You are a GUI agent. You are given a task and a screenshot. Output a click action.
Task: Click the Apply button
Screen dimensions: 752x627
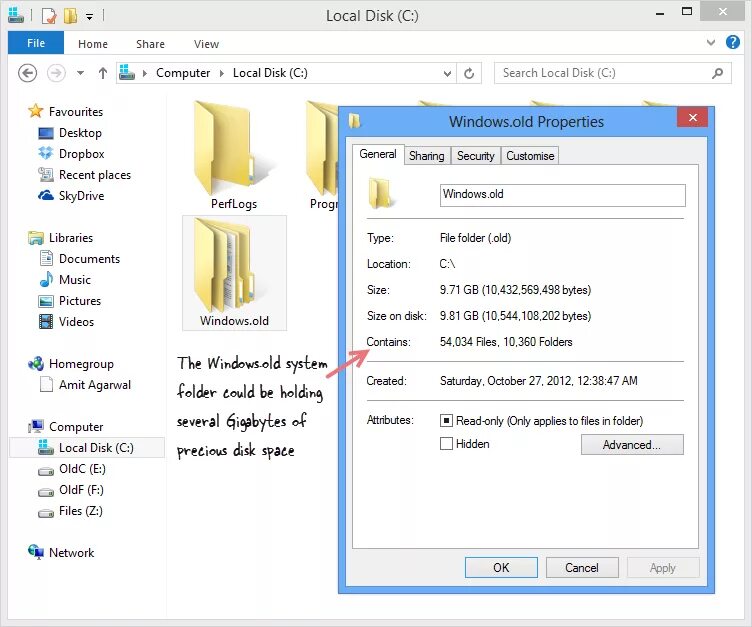pos(662,568)
